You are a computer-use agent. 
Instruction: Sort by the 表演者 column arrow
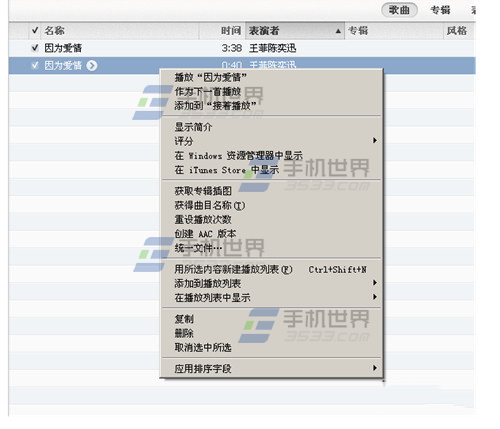[338, 31]
